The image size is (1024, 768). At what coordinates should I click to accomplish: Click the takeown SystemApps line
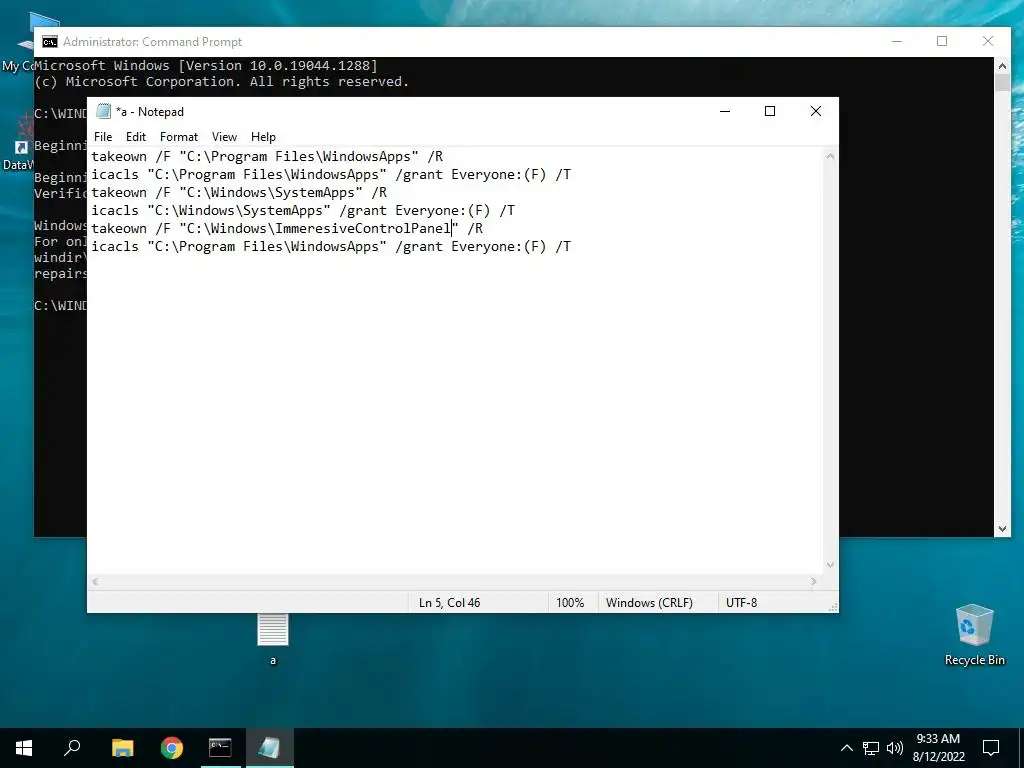(x=239, y=192)
